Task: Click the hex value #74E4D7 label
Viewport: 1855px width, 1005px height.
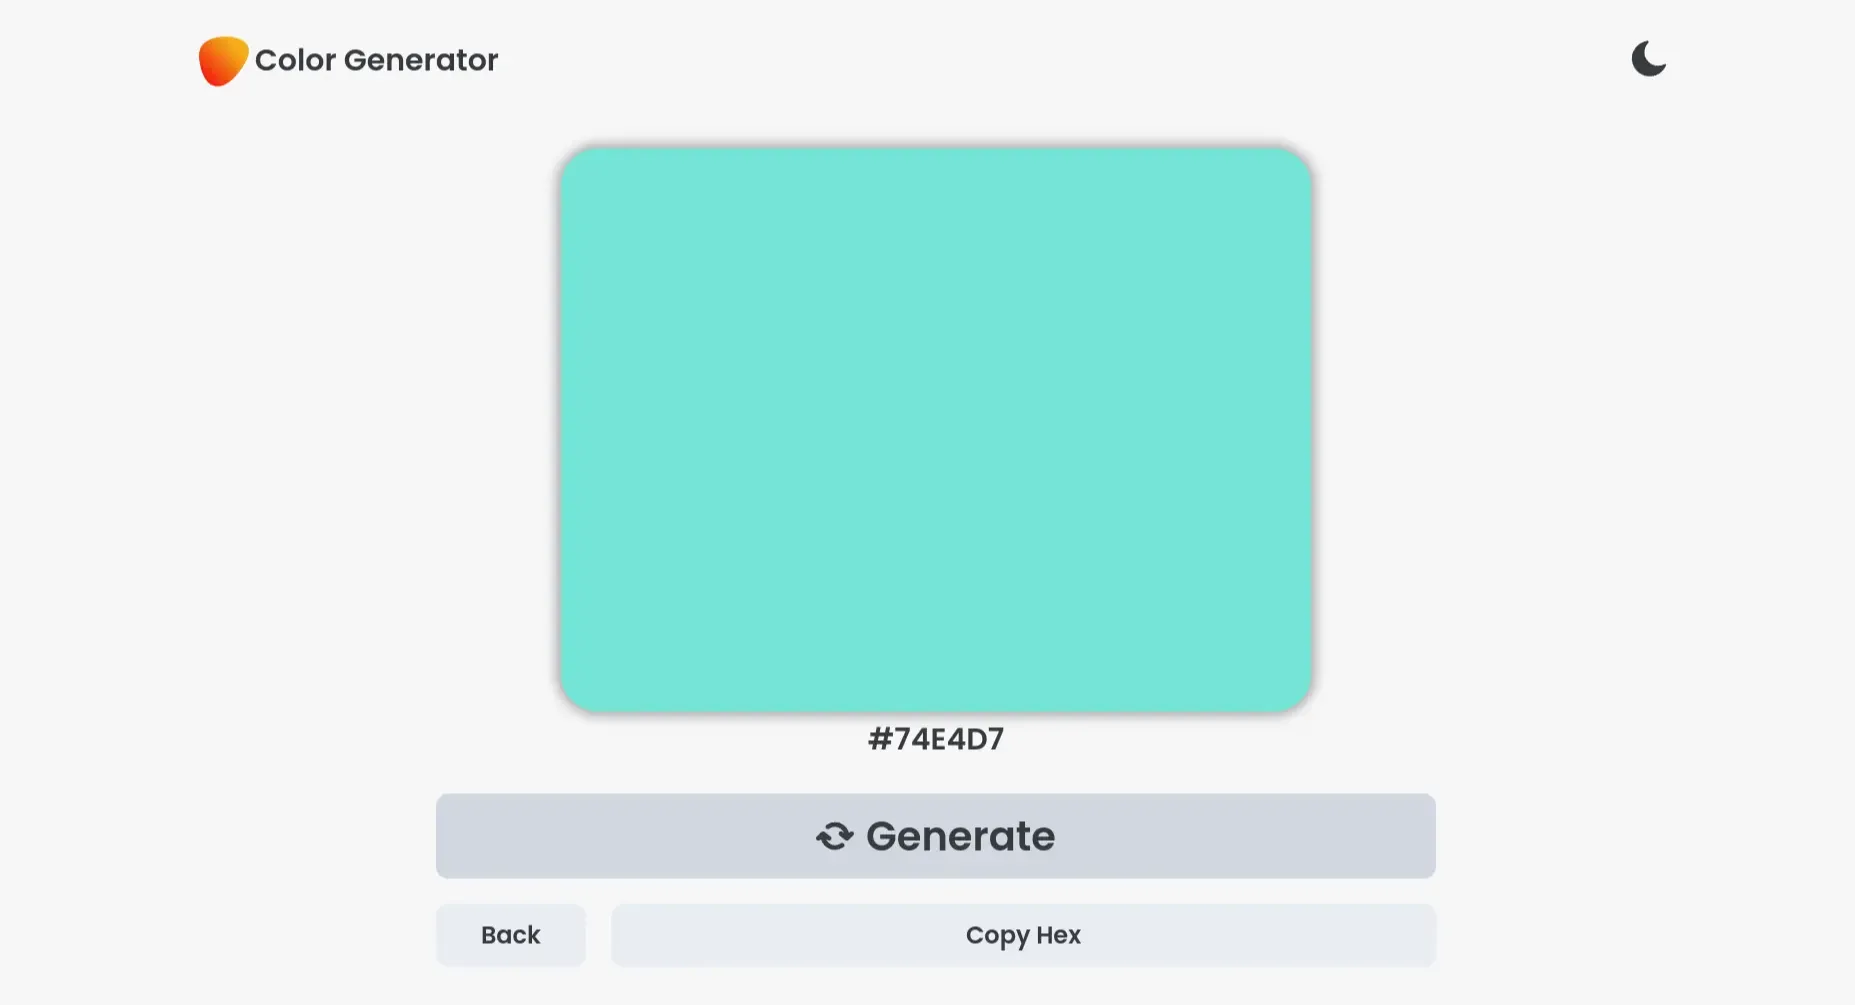Action: (936, 739)
